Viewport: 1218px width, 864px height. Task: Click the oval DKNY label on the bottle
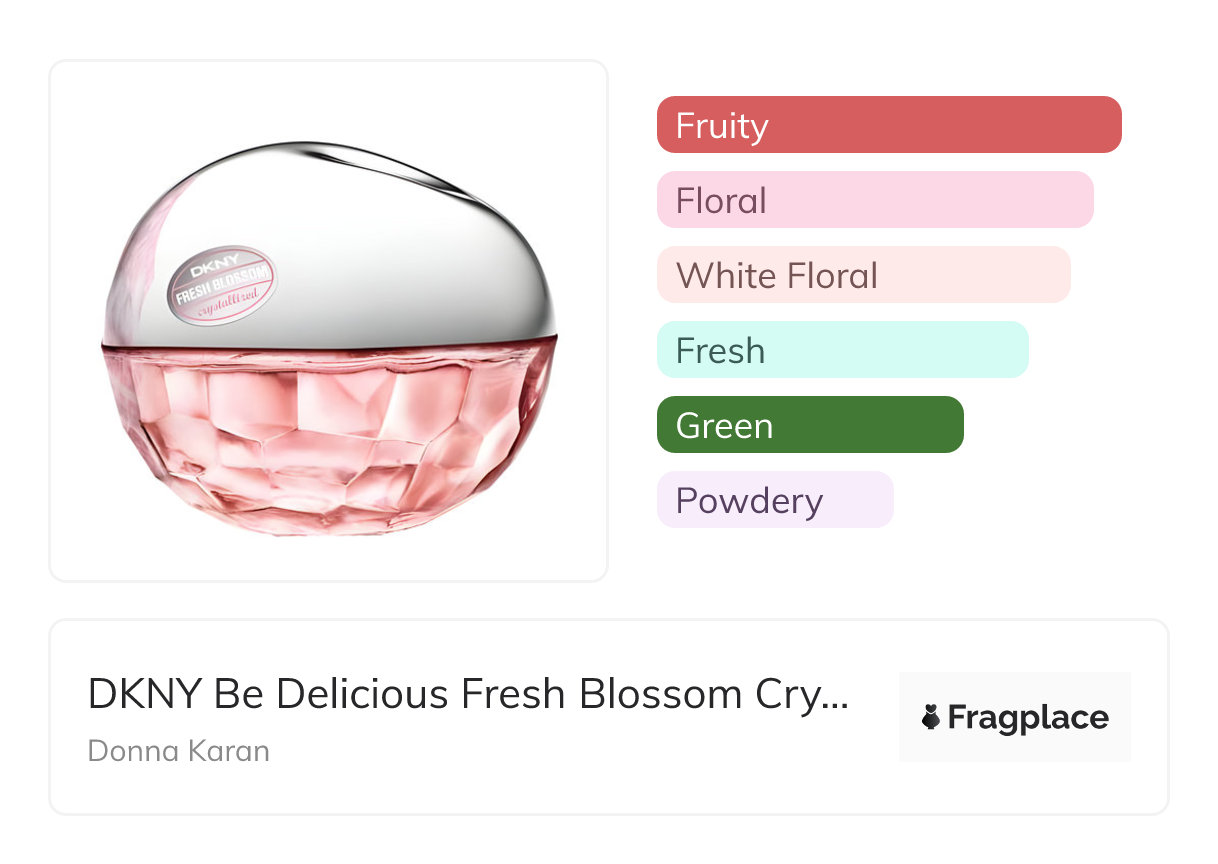click(x=221, y=286)
